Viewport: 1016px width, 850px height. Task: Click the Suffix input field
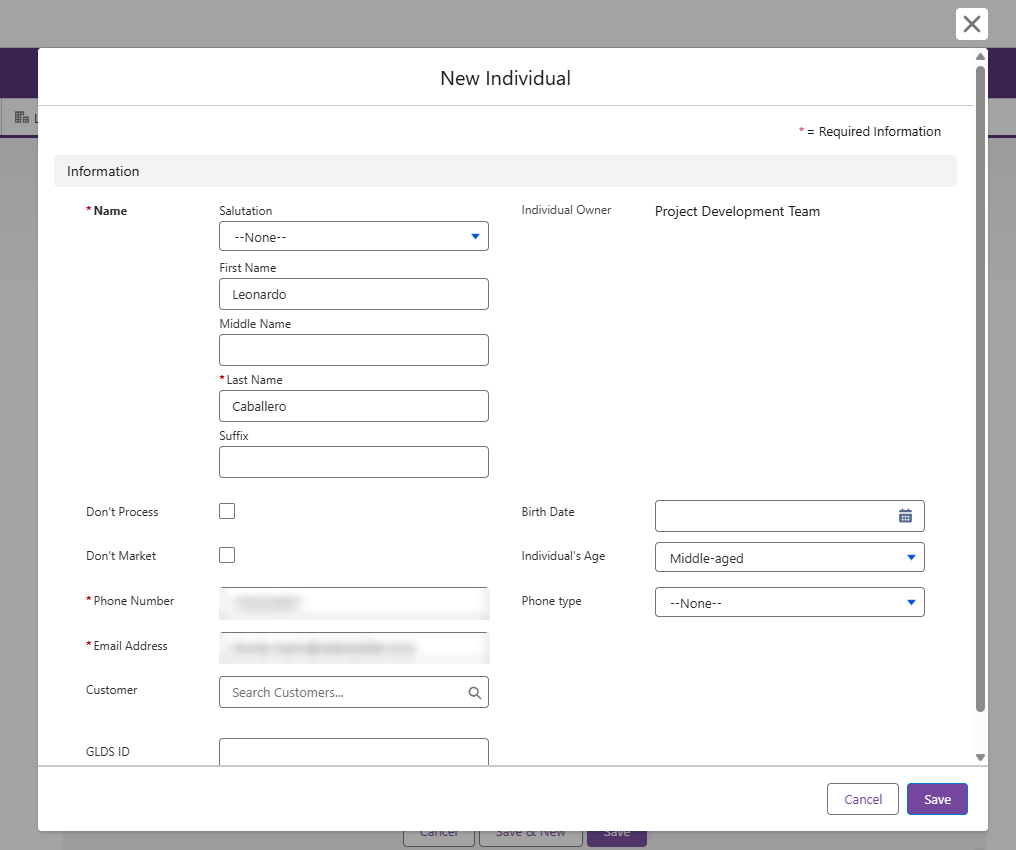click(354, 462)
